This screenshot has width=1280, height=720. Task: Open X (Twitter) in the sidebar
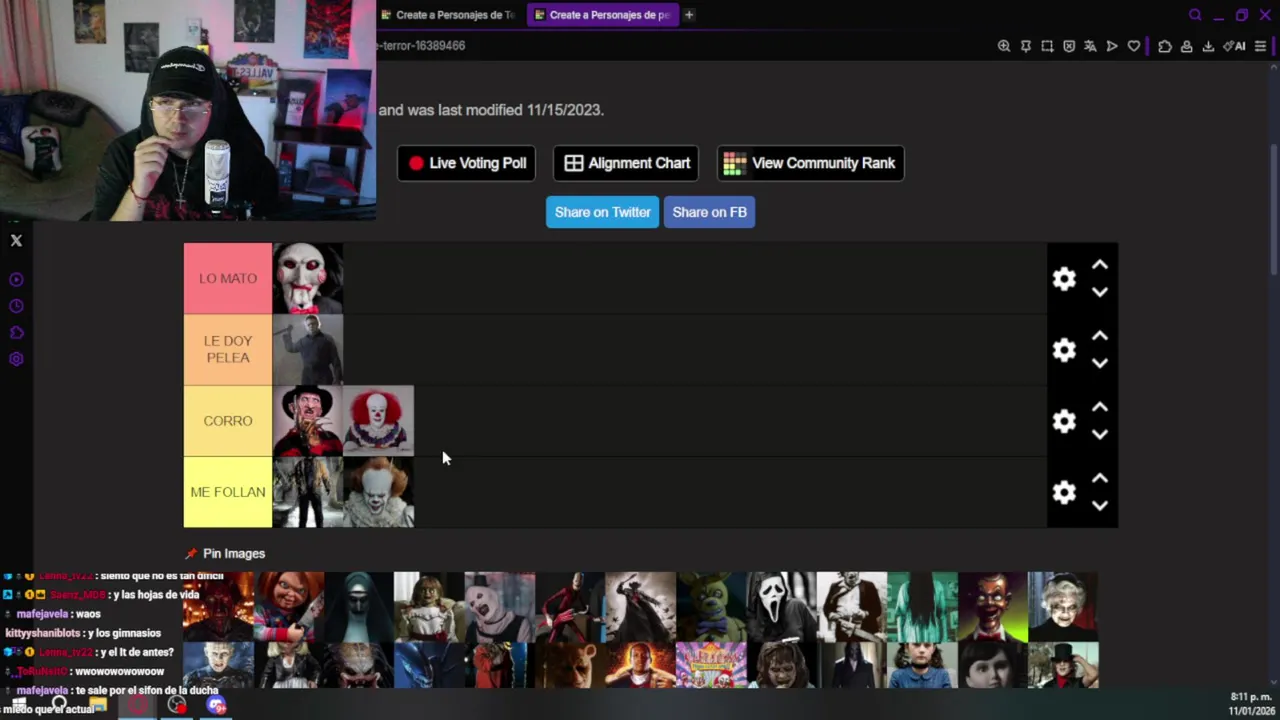(16, 240)
